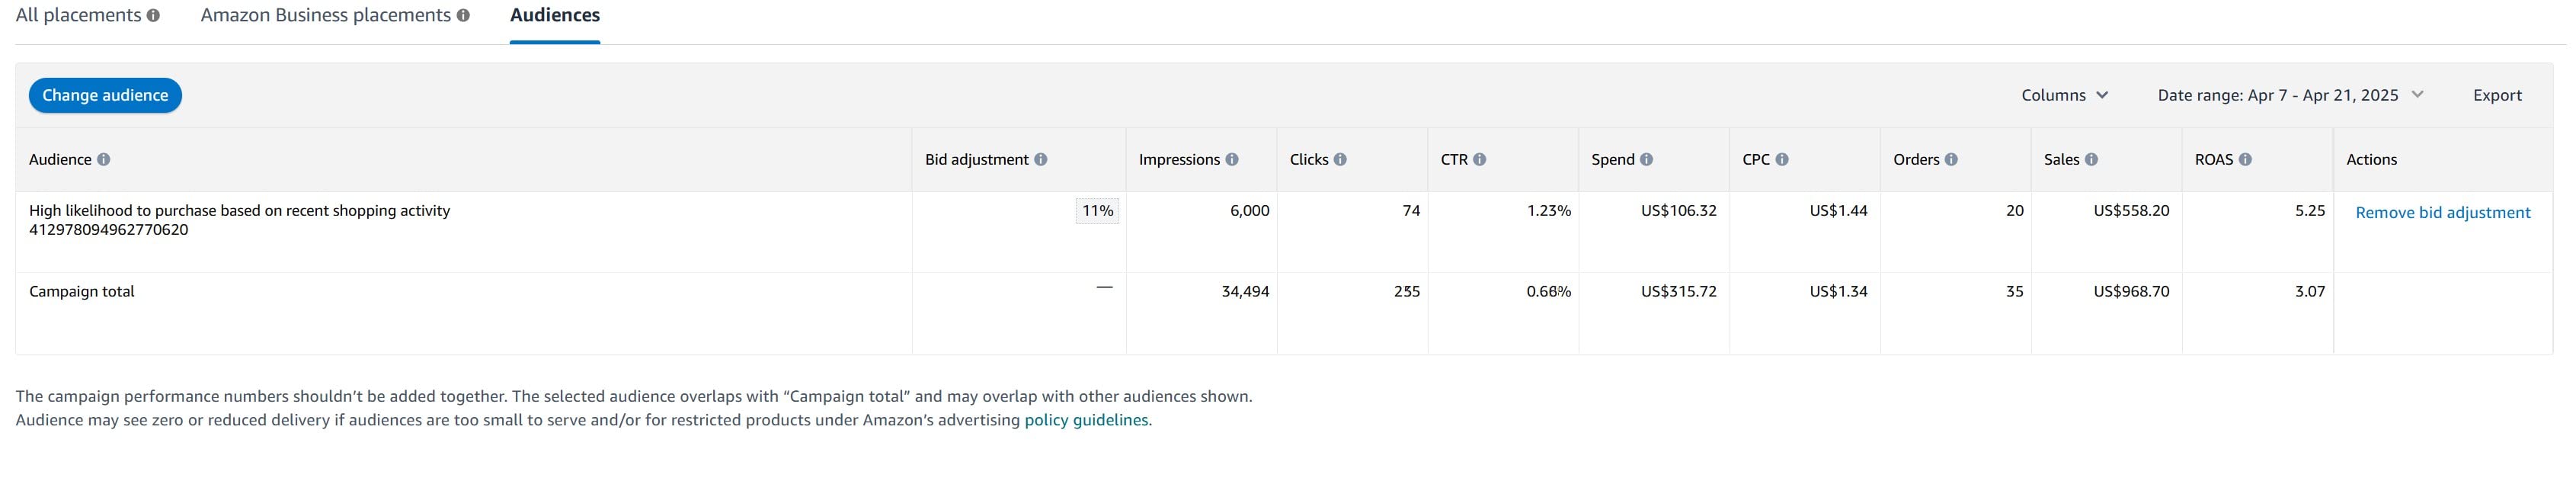Viewport: 2576px width, 494px height.
Task: Switch to the All placements tab
Action: 78,15
